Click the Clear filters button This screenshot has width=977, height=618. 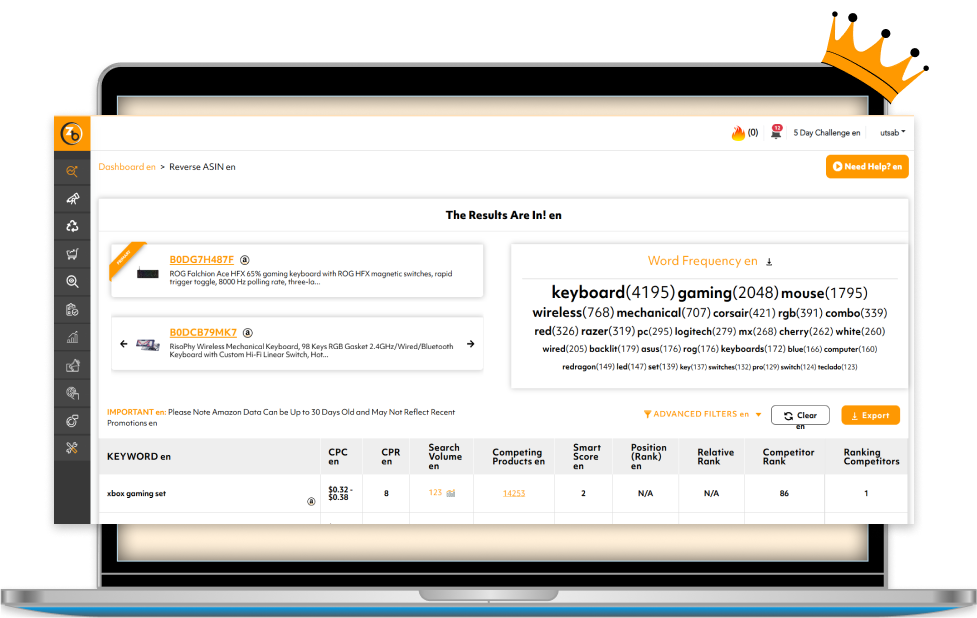pos(800,415)
